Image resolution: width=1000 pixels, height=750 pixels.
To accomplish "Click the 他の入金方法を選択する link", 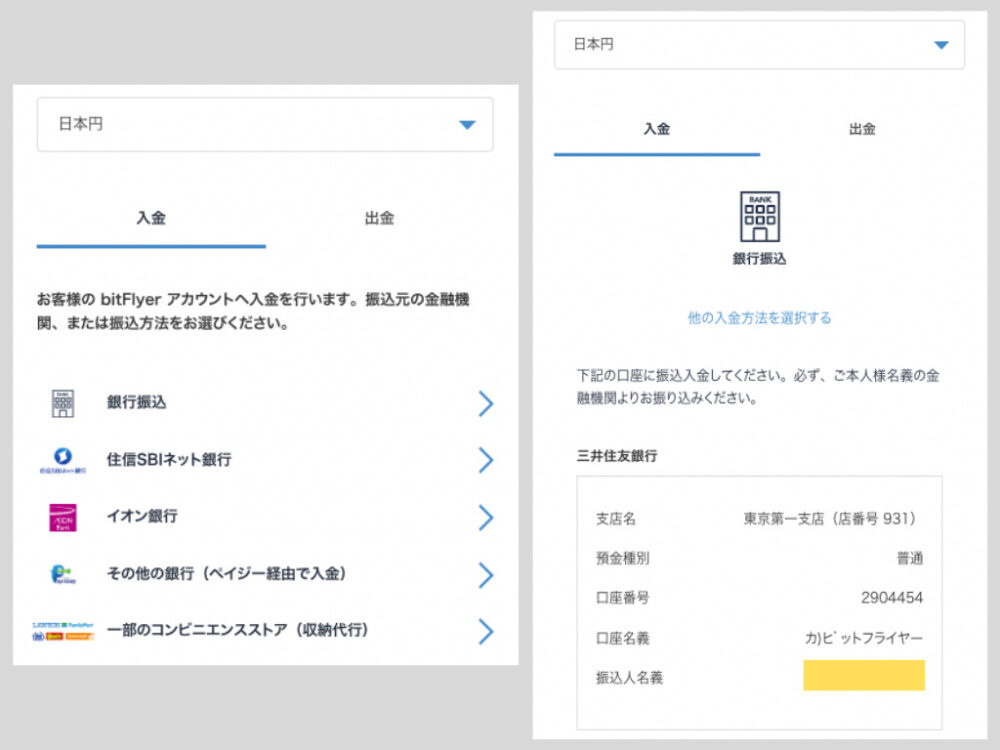I will tap(759, 318).
